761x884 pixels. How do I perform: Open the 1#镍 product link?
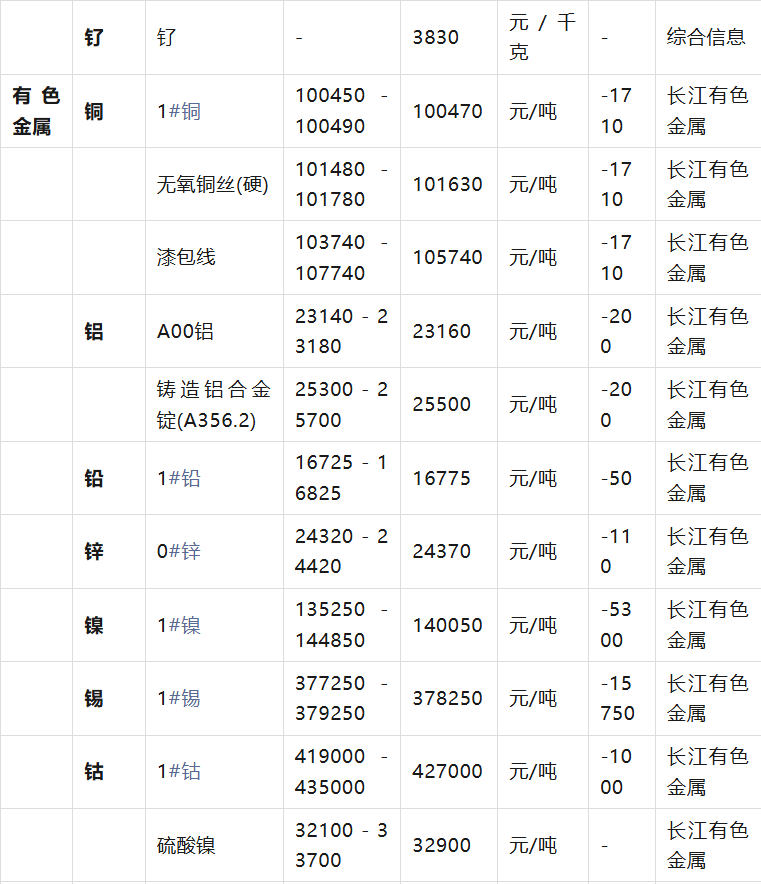(x=179, y=625)
